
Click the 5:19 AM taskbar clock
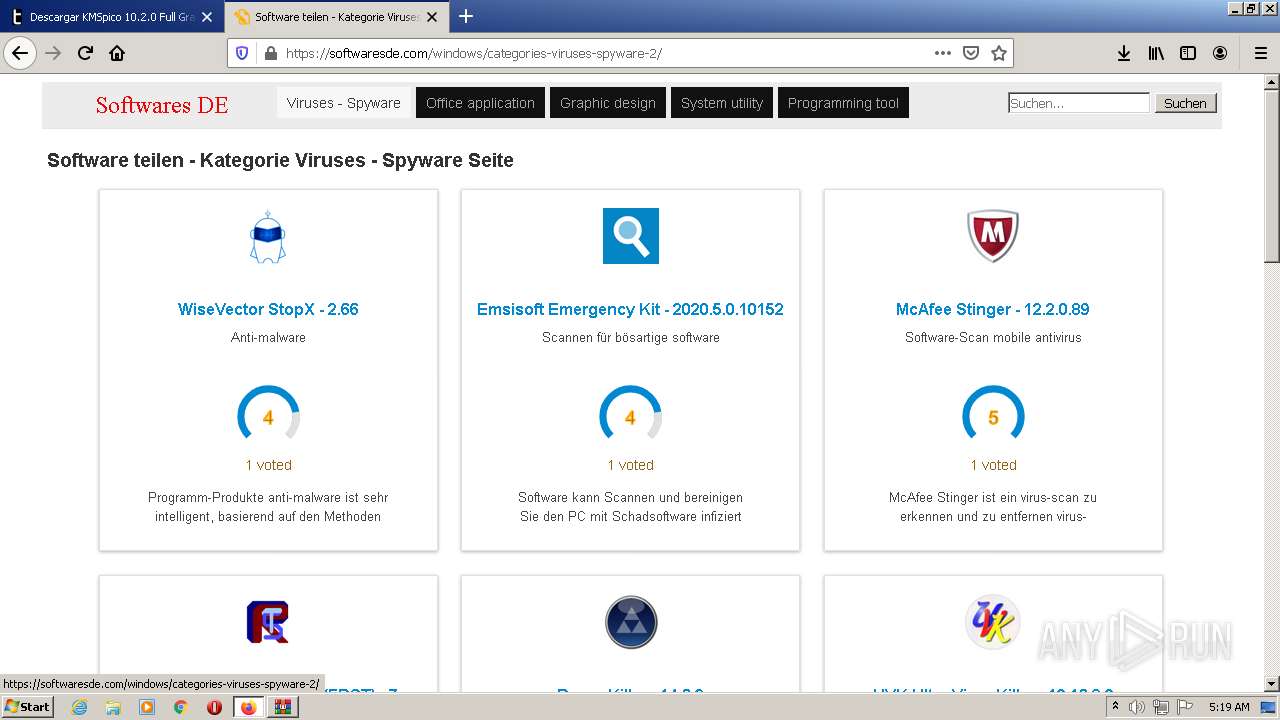tap(1229, 707)
